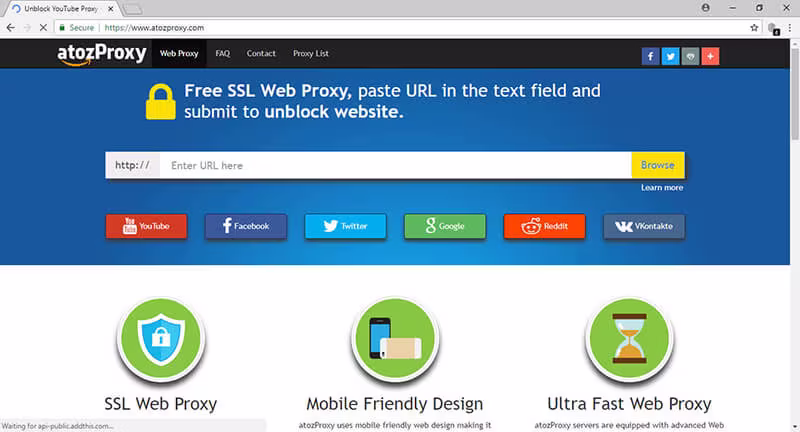Screen dimensions: 800x432
Task: Click the mobile phones icon
Action: coord(395,338)
